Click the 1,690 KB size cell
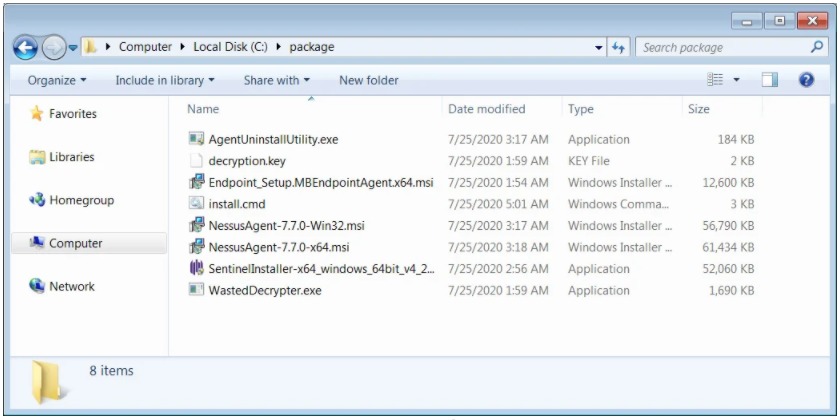Screen dimensions: 840x420 (732, 290)
